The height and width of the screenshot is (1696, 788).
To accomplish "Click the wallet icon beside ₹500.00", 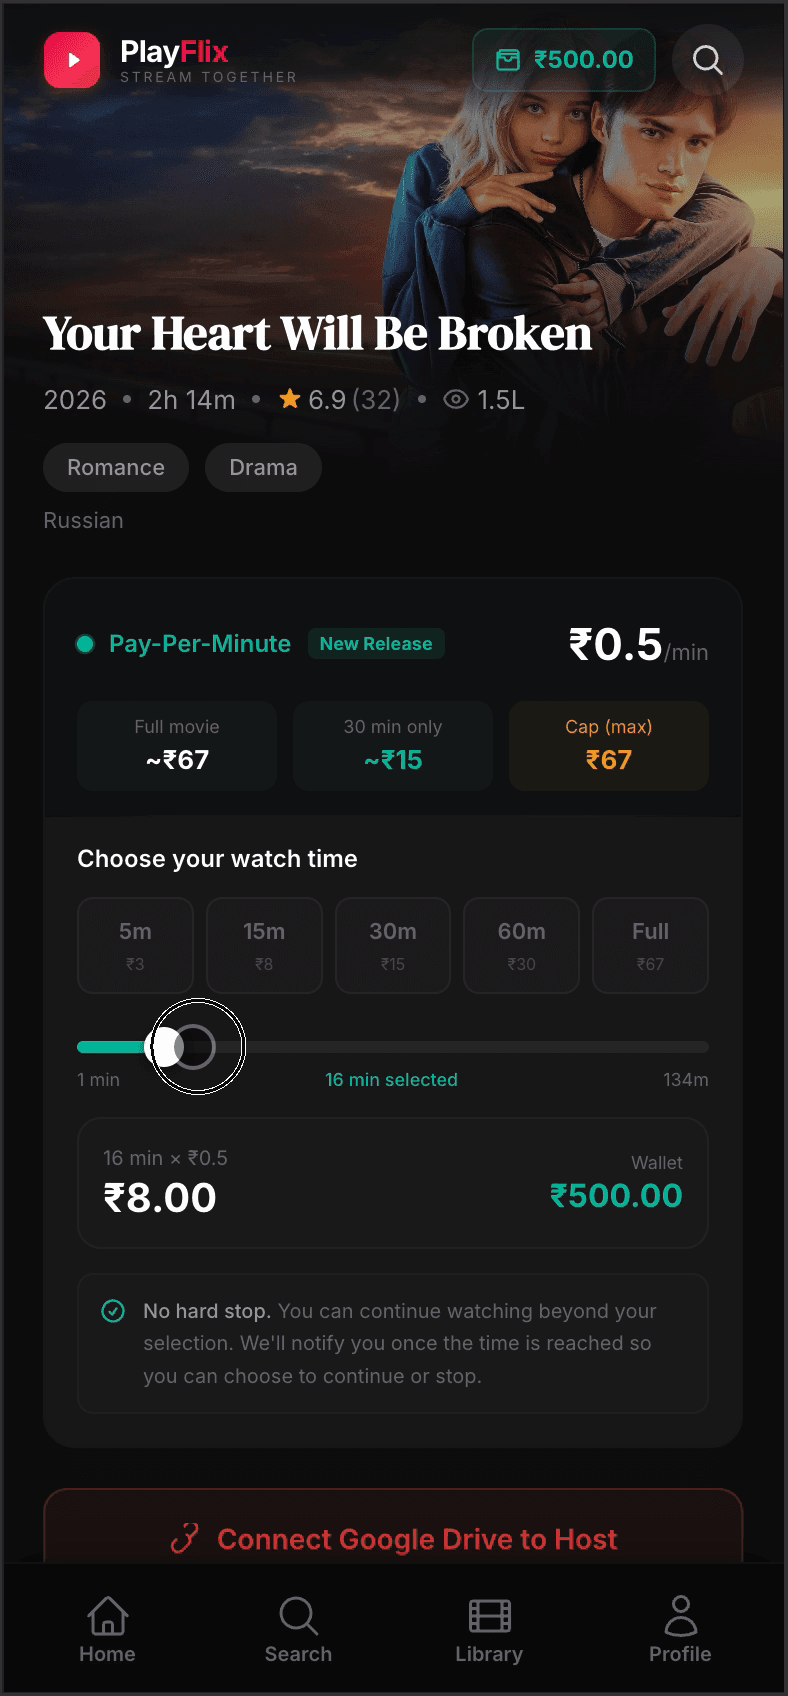I will [506, 60].
